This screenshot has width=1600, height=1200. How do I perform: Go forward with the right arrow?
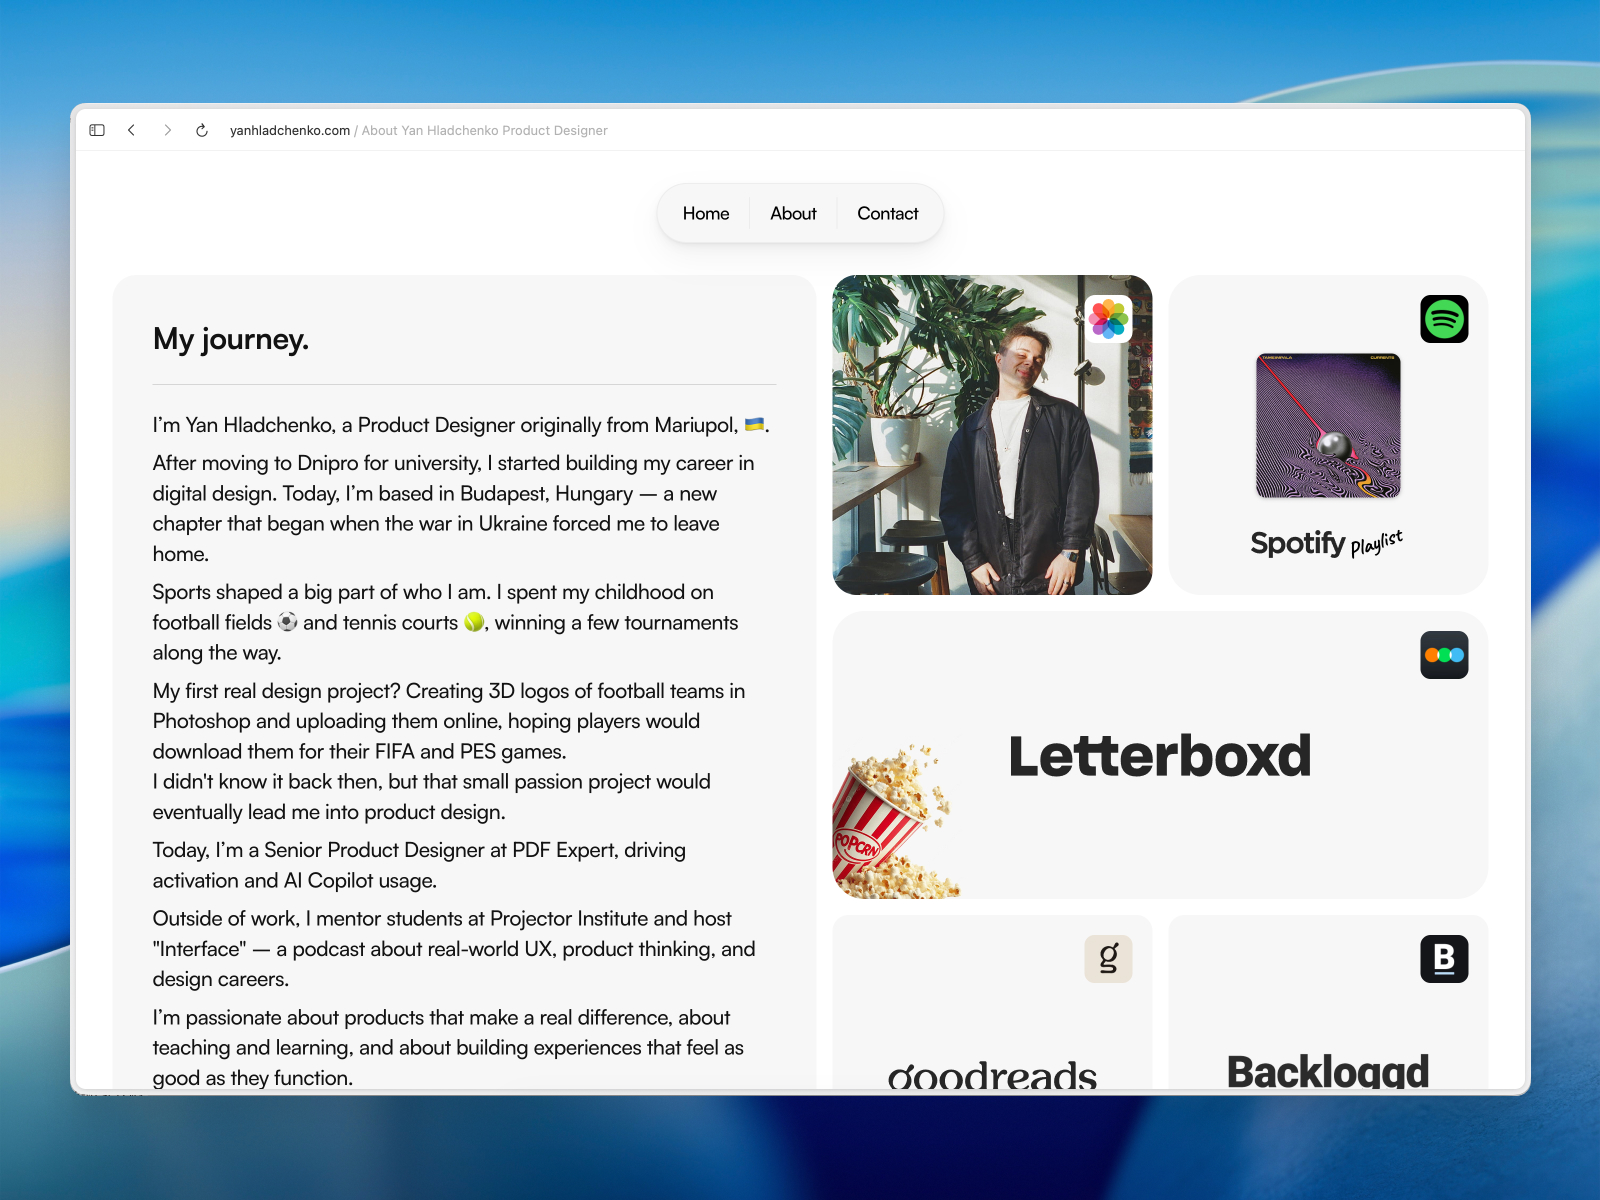click(x=167, y=130)
